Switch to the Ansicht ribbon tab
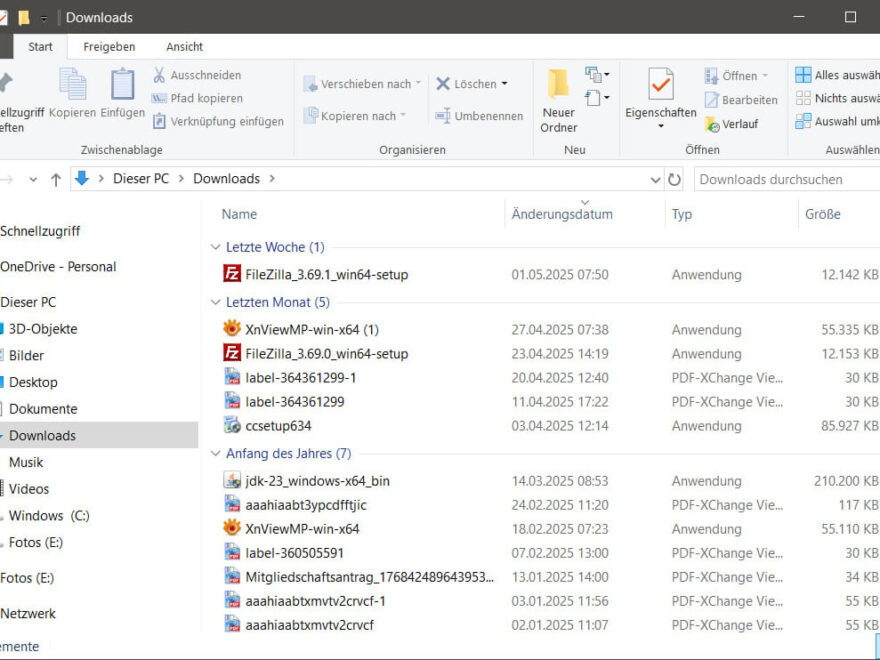The height and width of the screenshot is (660, 880). [184, 47]
